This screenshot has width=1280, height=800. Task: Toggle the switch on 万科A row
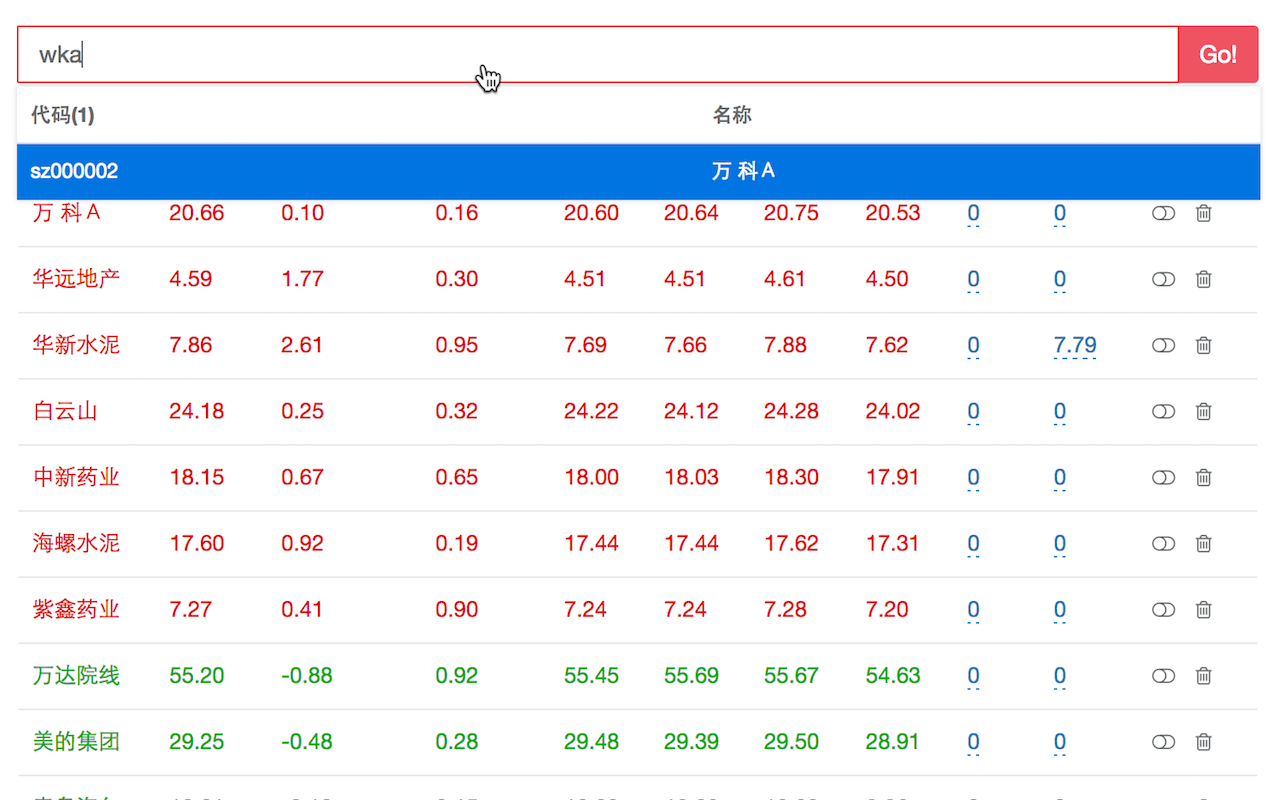pyautogui.click(x=1163, y=213)
